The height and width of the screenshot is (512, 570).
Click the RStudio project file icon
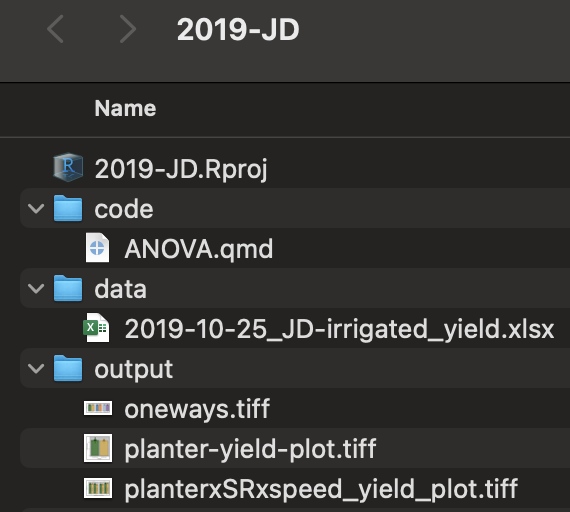coord(68,168)
